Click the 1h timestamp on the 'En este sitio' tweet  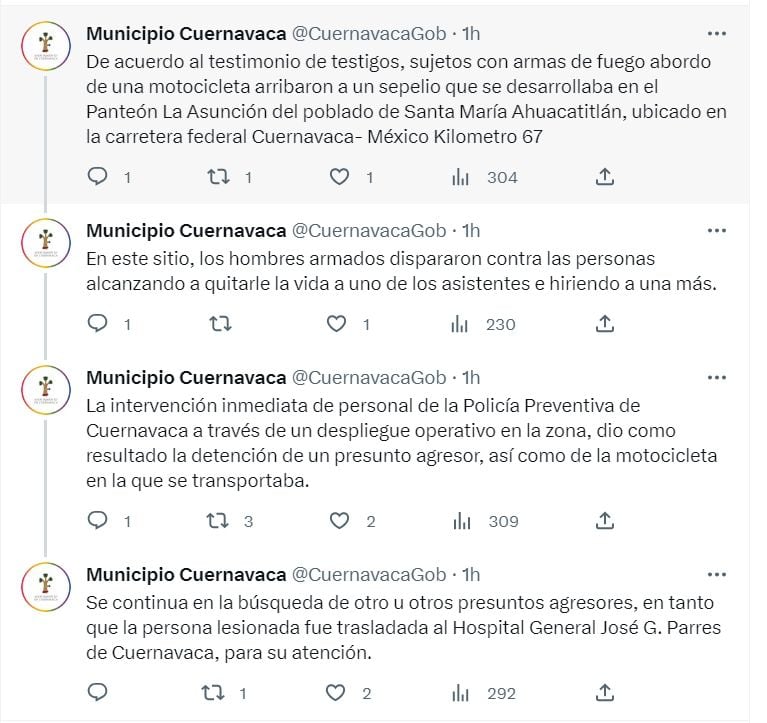pyautogui.click(x=471, y=230)
